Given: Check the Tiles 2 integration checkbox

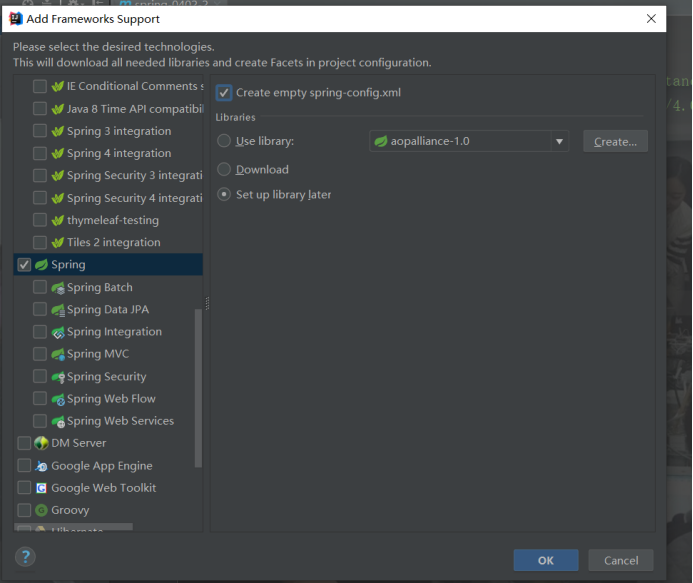Looking at the screenshot, I should click(40, 242).
